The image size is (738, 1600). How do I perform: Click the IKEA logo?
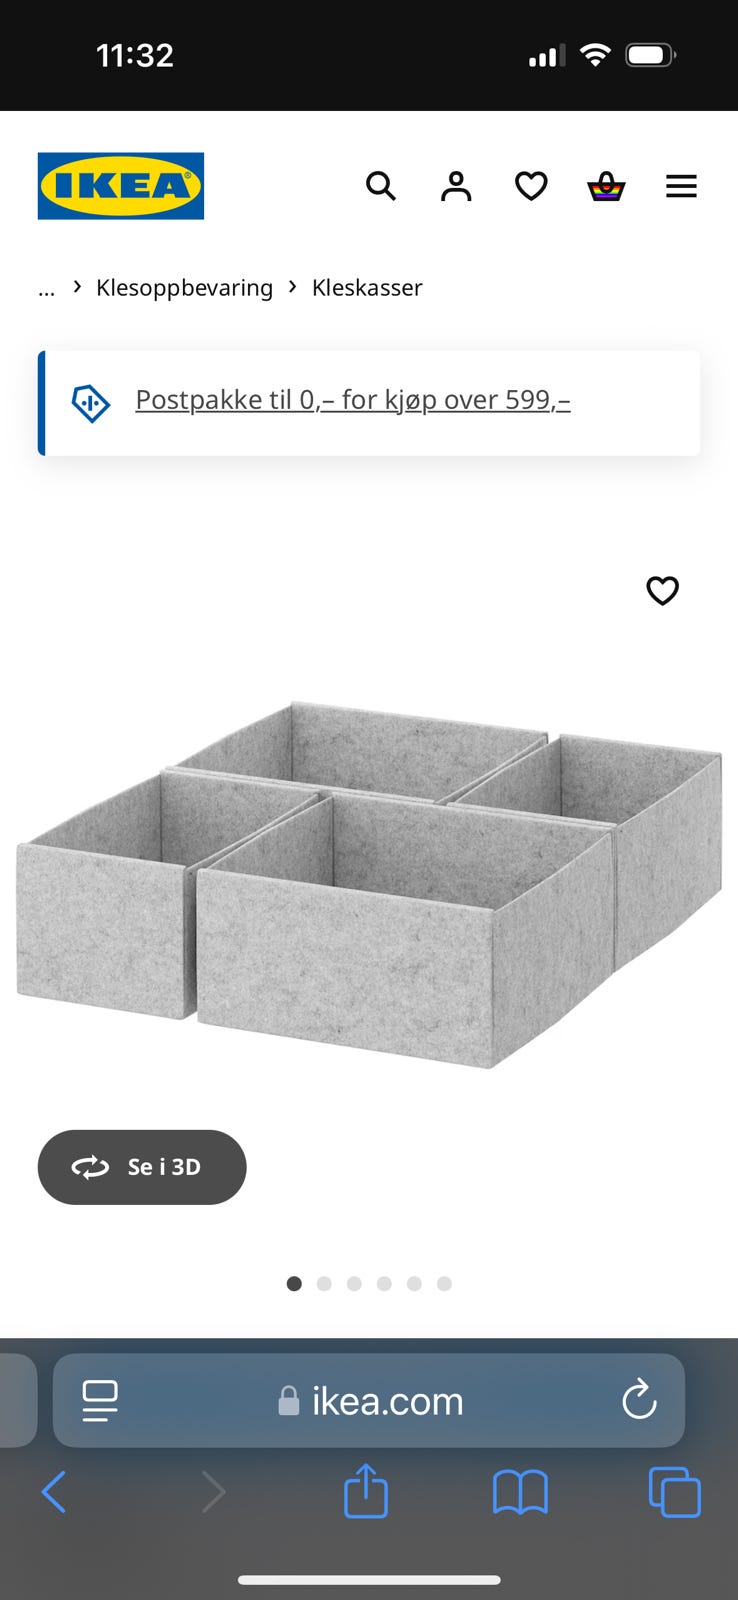click(121, 186)
